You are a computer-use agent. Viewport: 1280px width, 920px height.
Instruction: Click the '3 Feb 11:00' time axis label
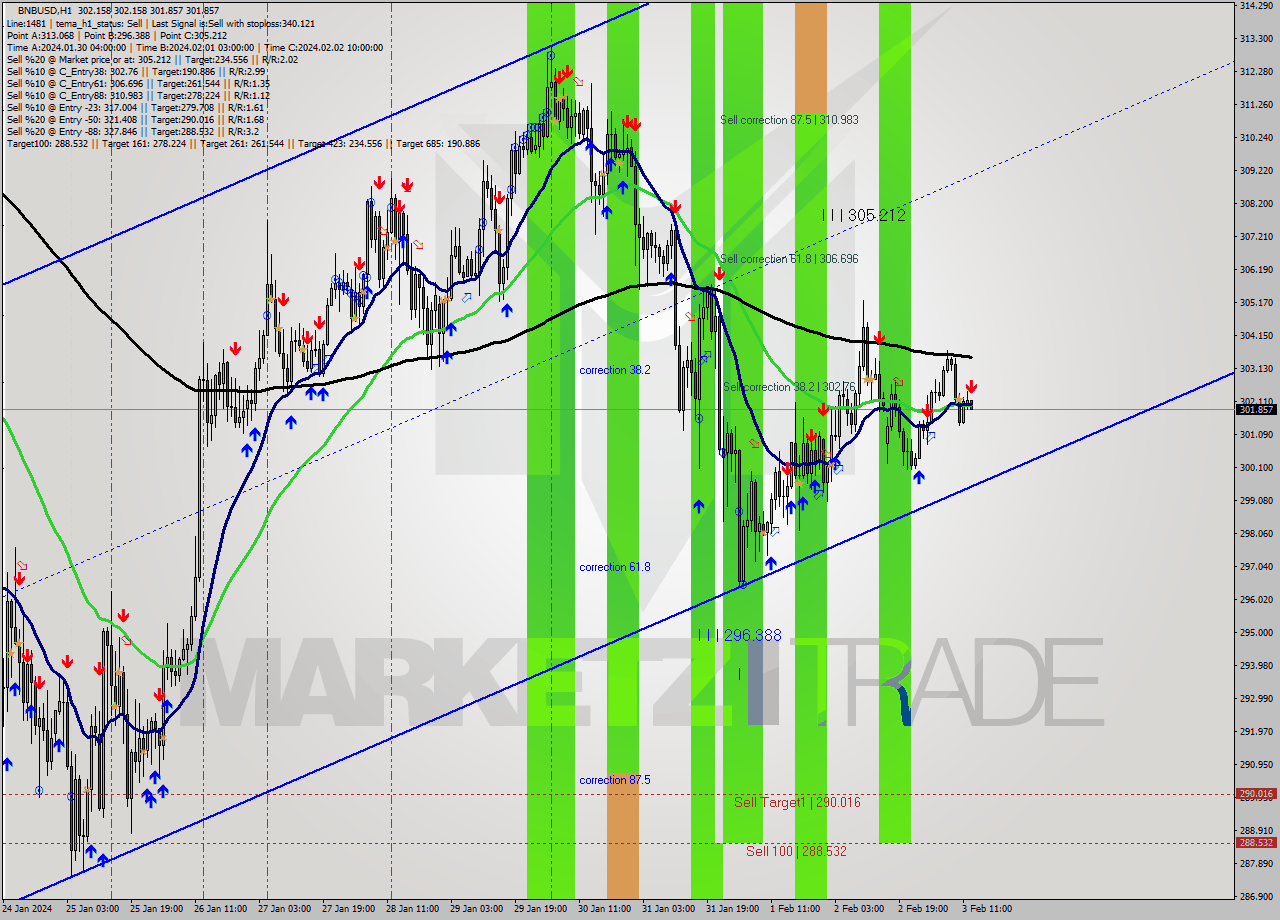[985, 910]
